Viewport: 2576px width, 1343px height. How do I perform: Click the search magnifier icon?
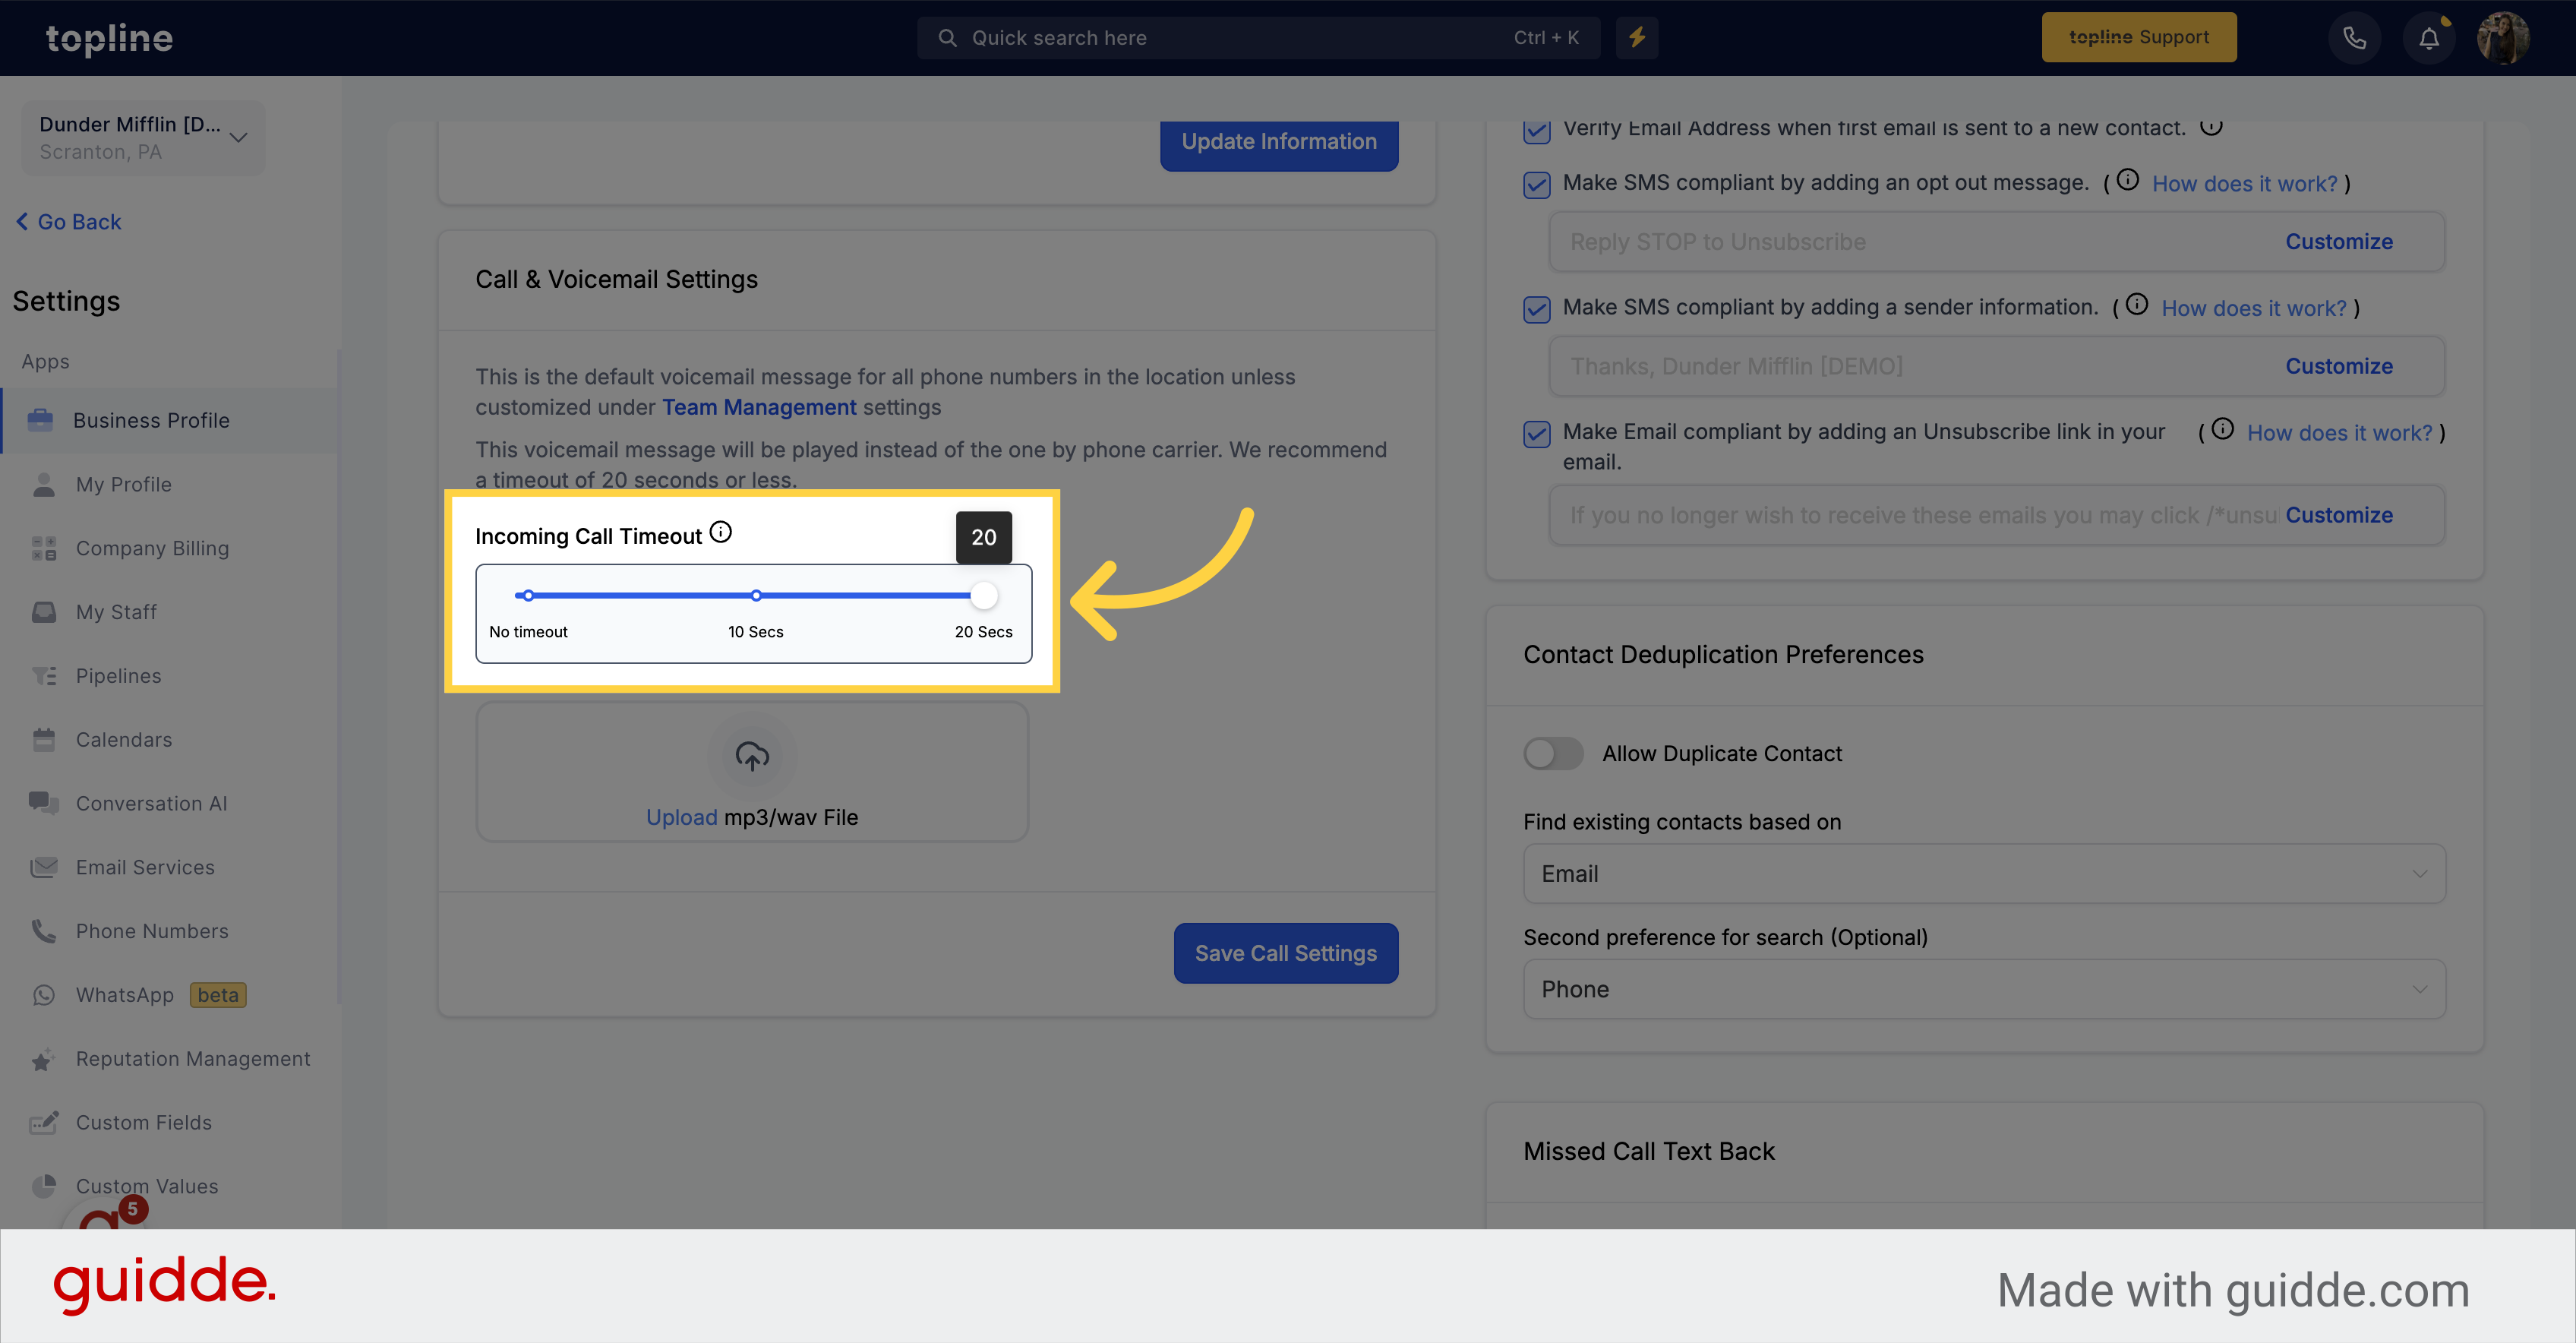tap(947, 38)
